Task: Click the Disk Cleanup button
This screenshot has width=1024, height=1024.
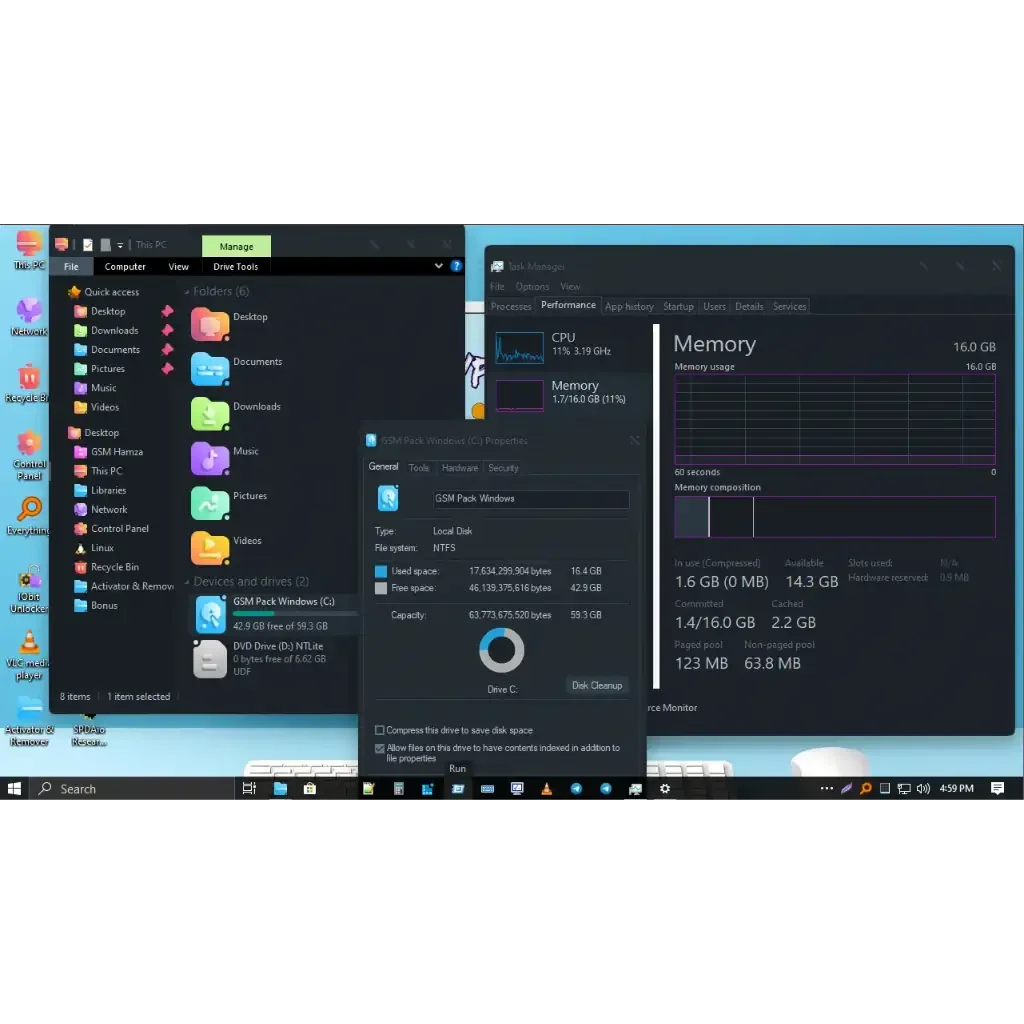Action: (x=596, y=686)
